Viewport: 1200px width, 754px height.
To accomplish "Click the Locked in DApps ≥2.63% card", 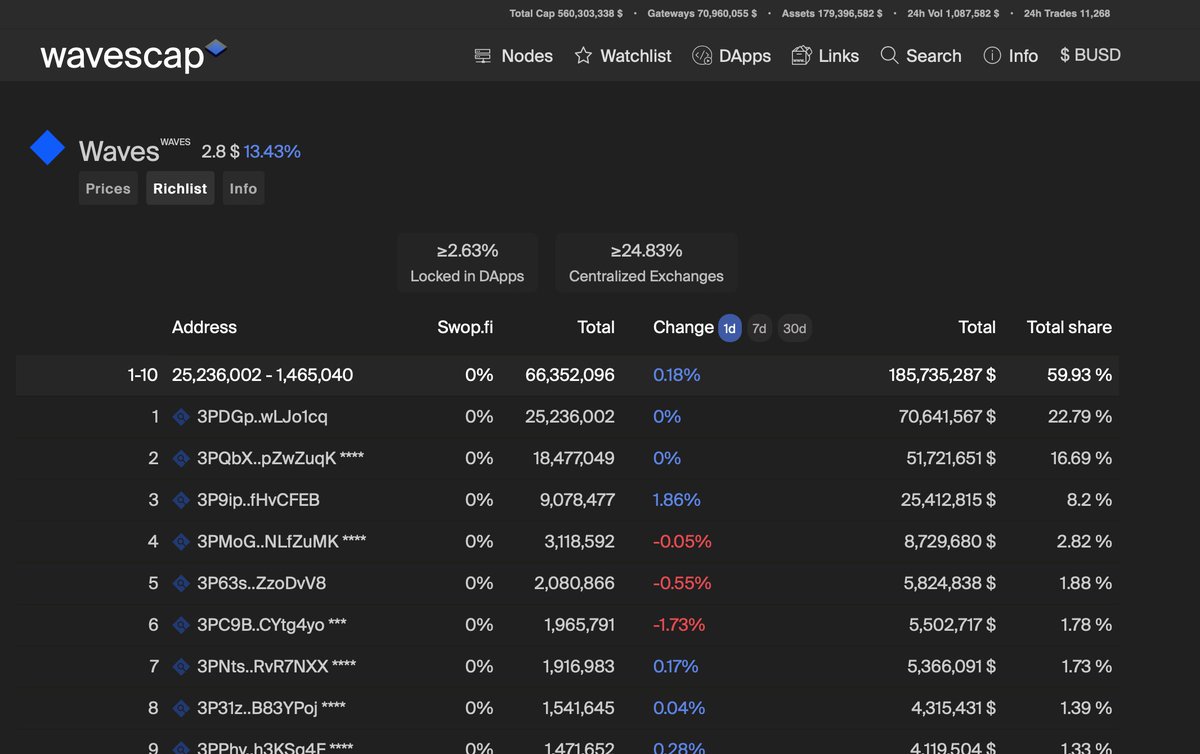I will point(467,263).
